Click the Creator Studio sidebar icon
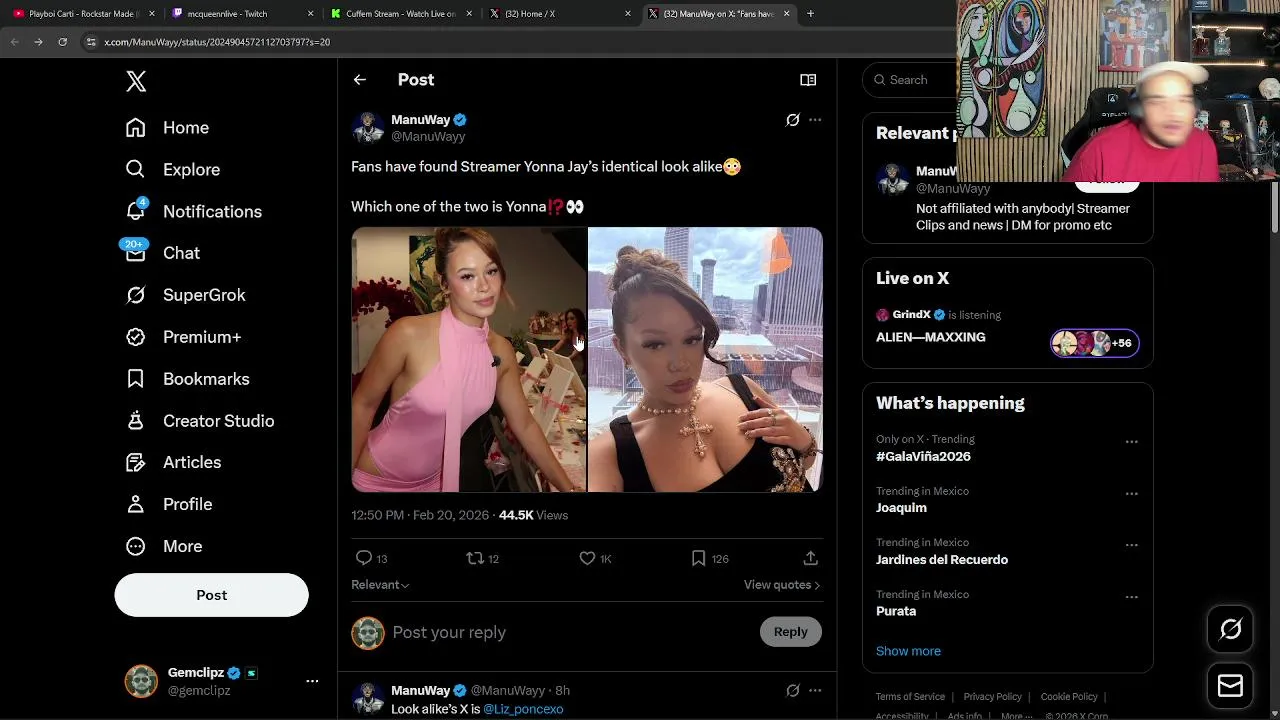This screenshot has width=1280, height=720. pyautogui.click(x=136, y=421)
